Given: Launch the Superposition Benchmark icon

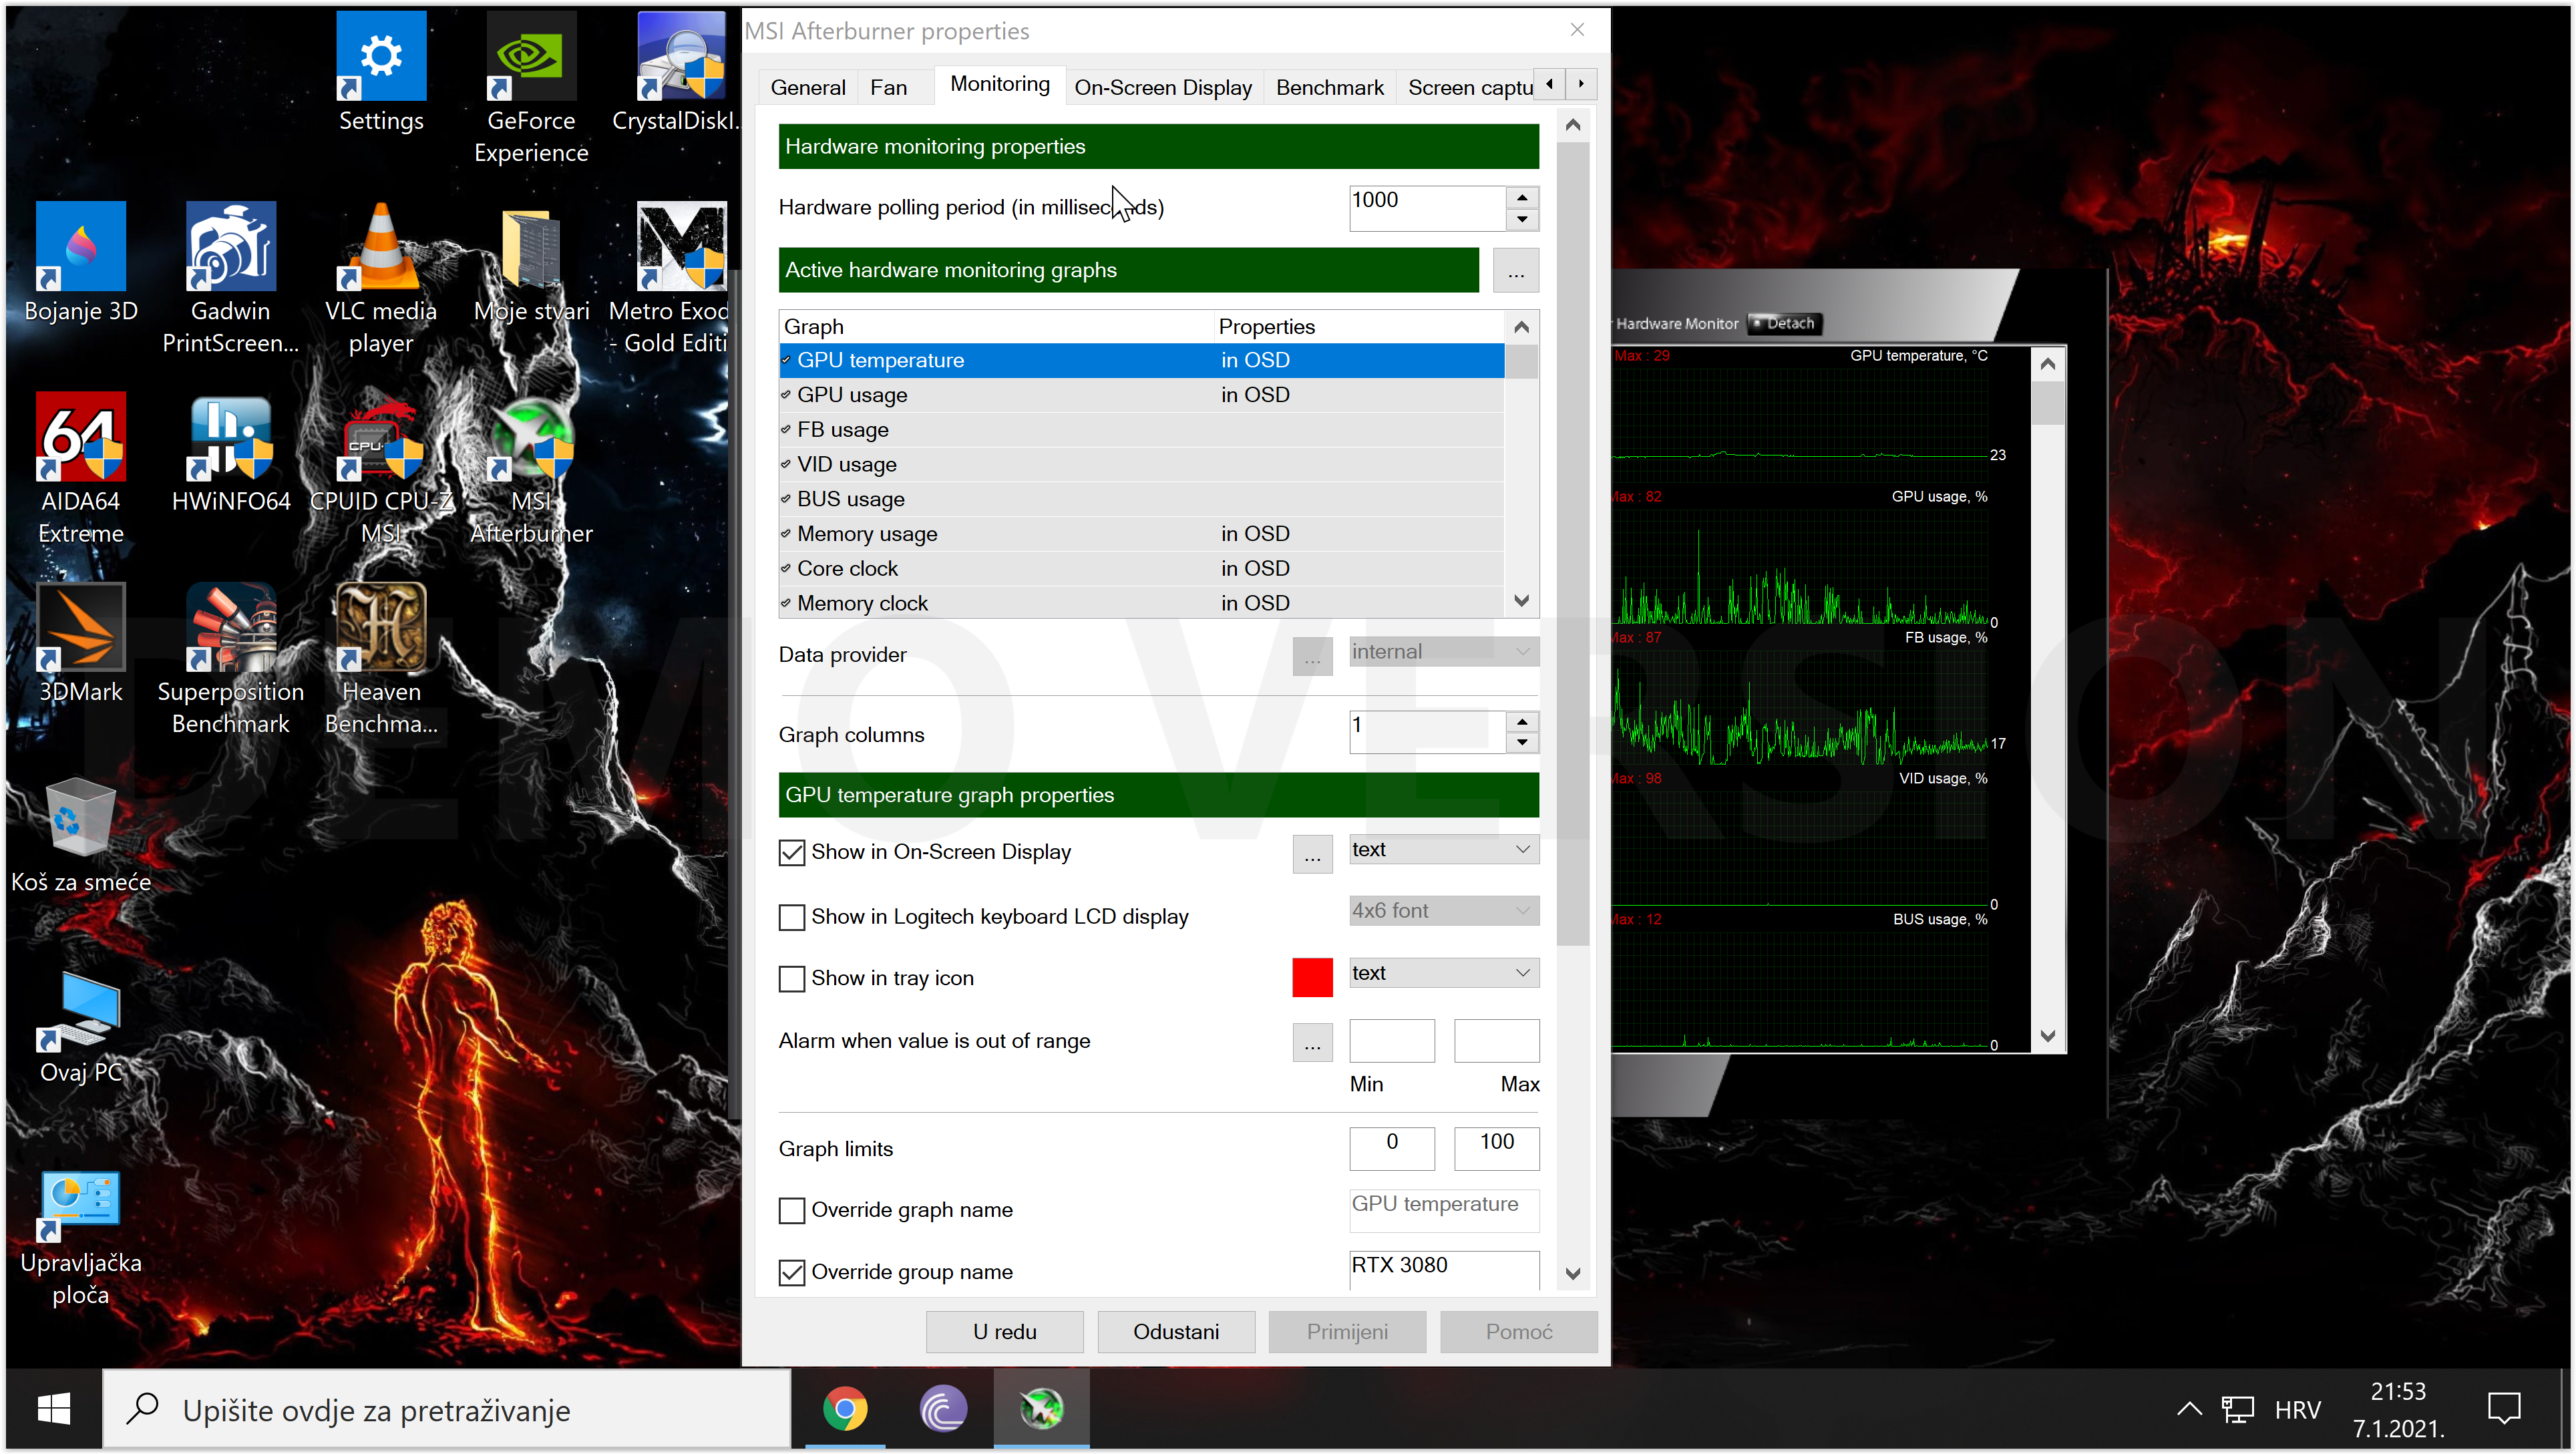Looking at the screenshot, I should (231, 659).
